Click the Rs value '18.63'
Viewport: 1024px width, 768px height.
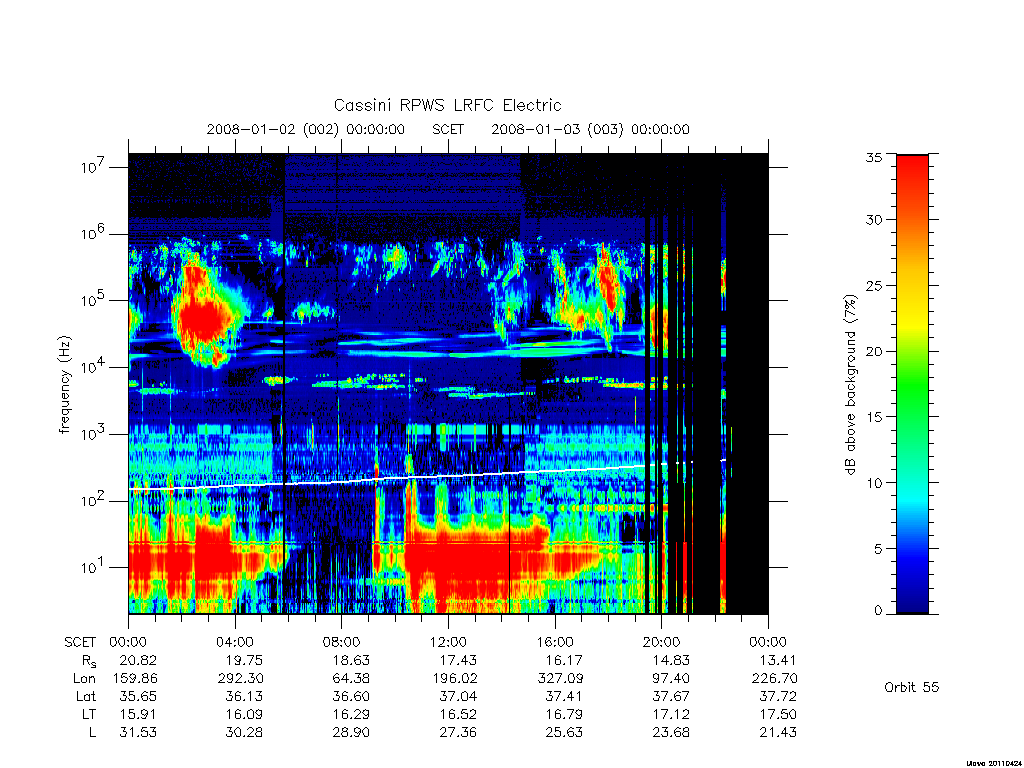point(351,660)
